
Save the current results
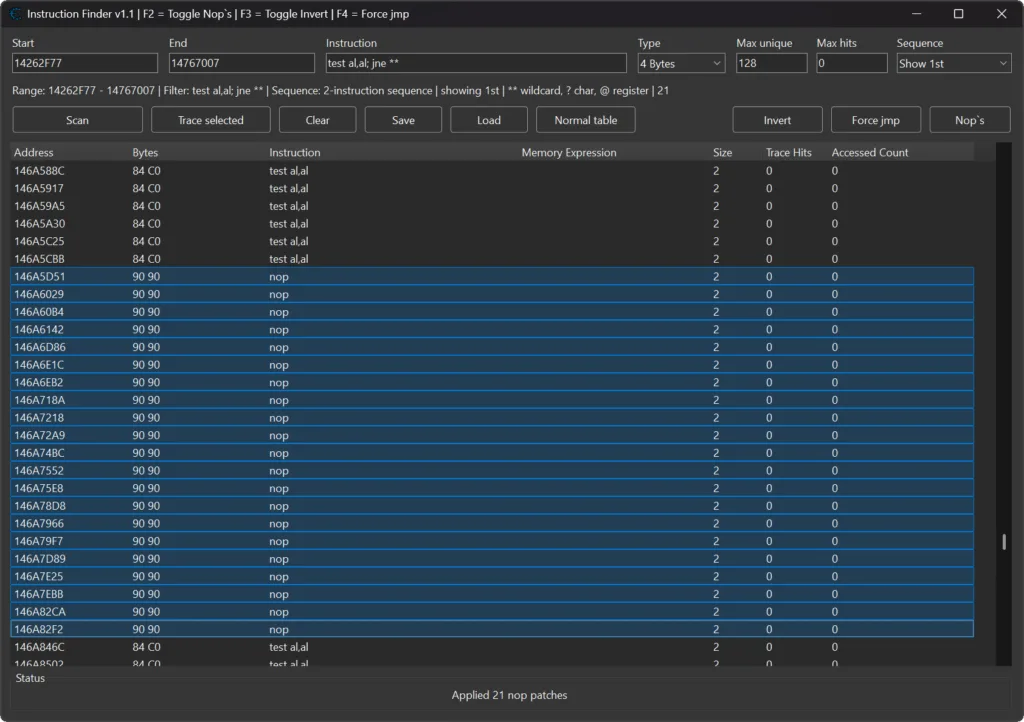pos(403,120)
